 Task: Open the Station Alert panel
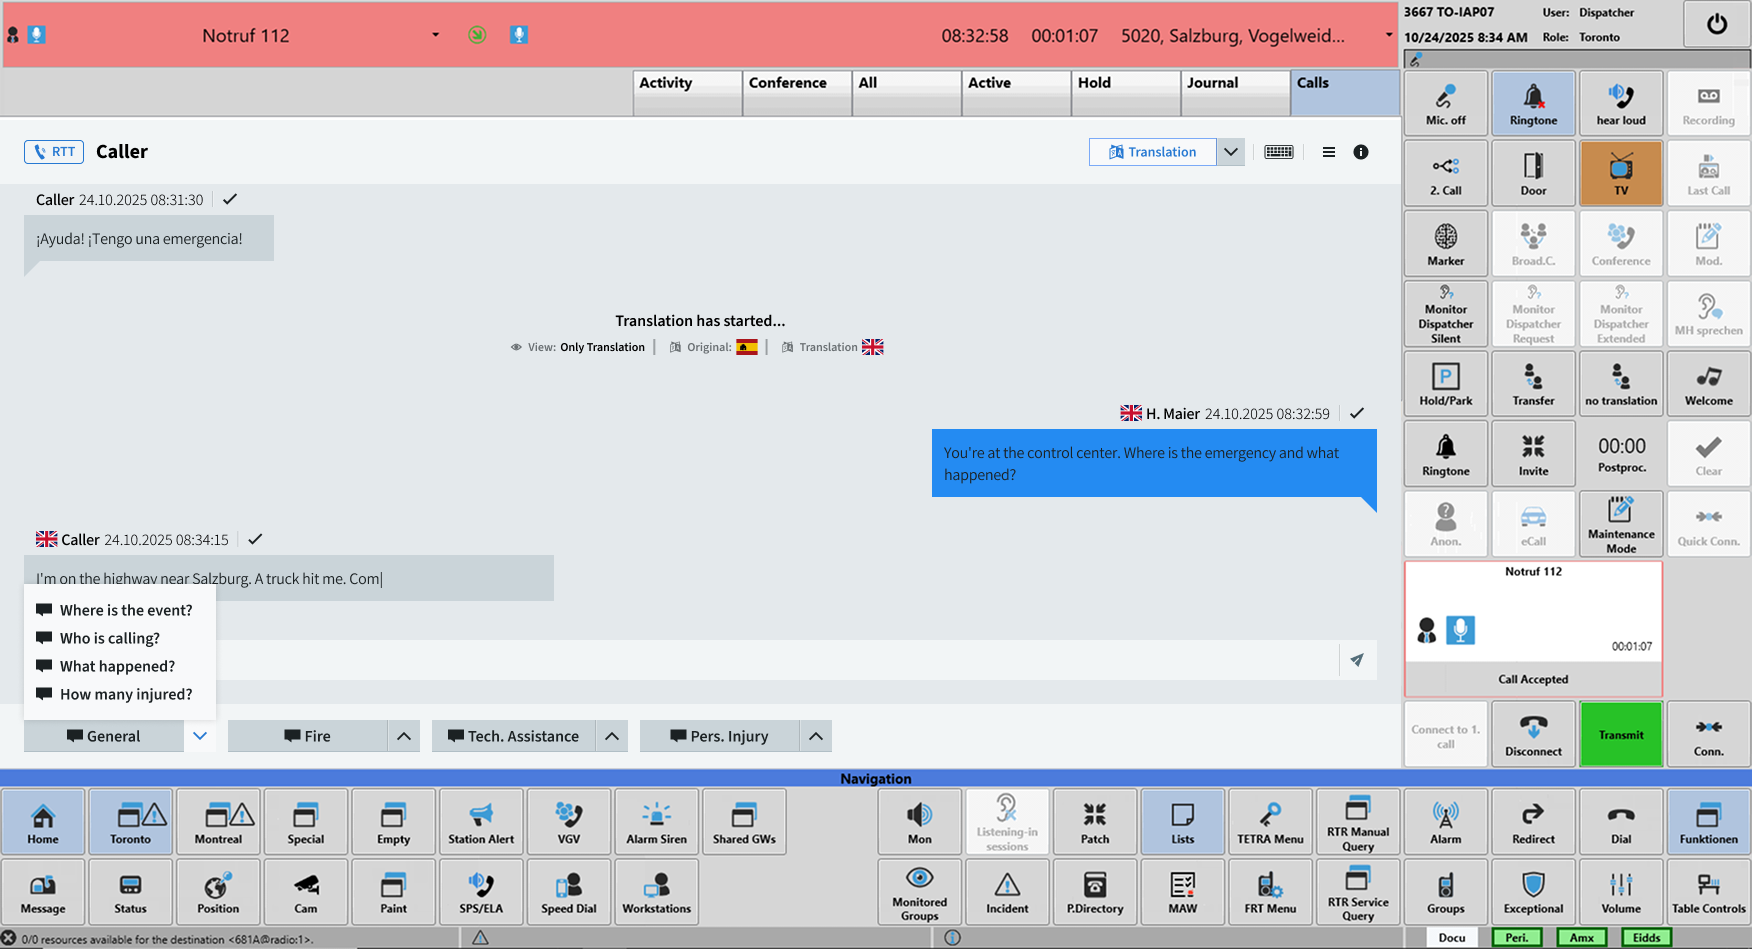[481, 822]
